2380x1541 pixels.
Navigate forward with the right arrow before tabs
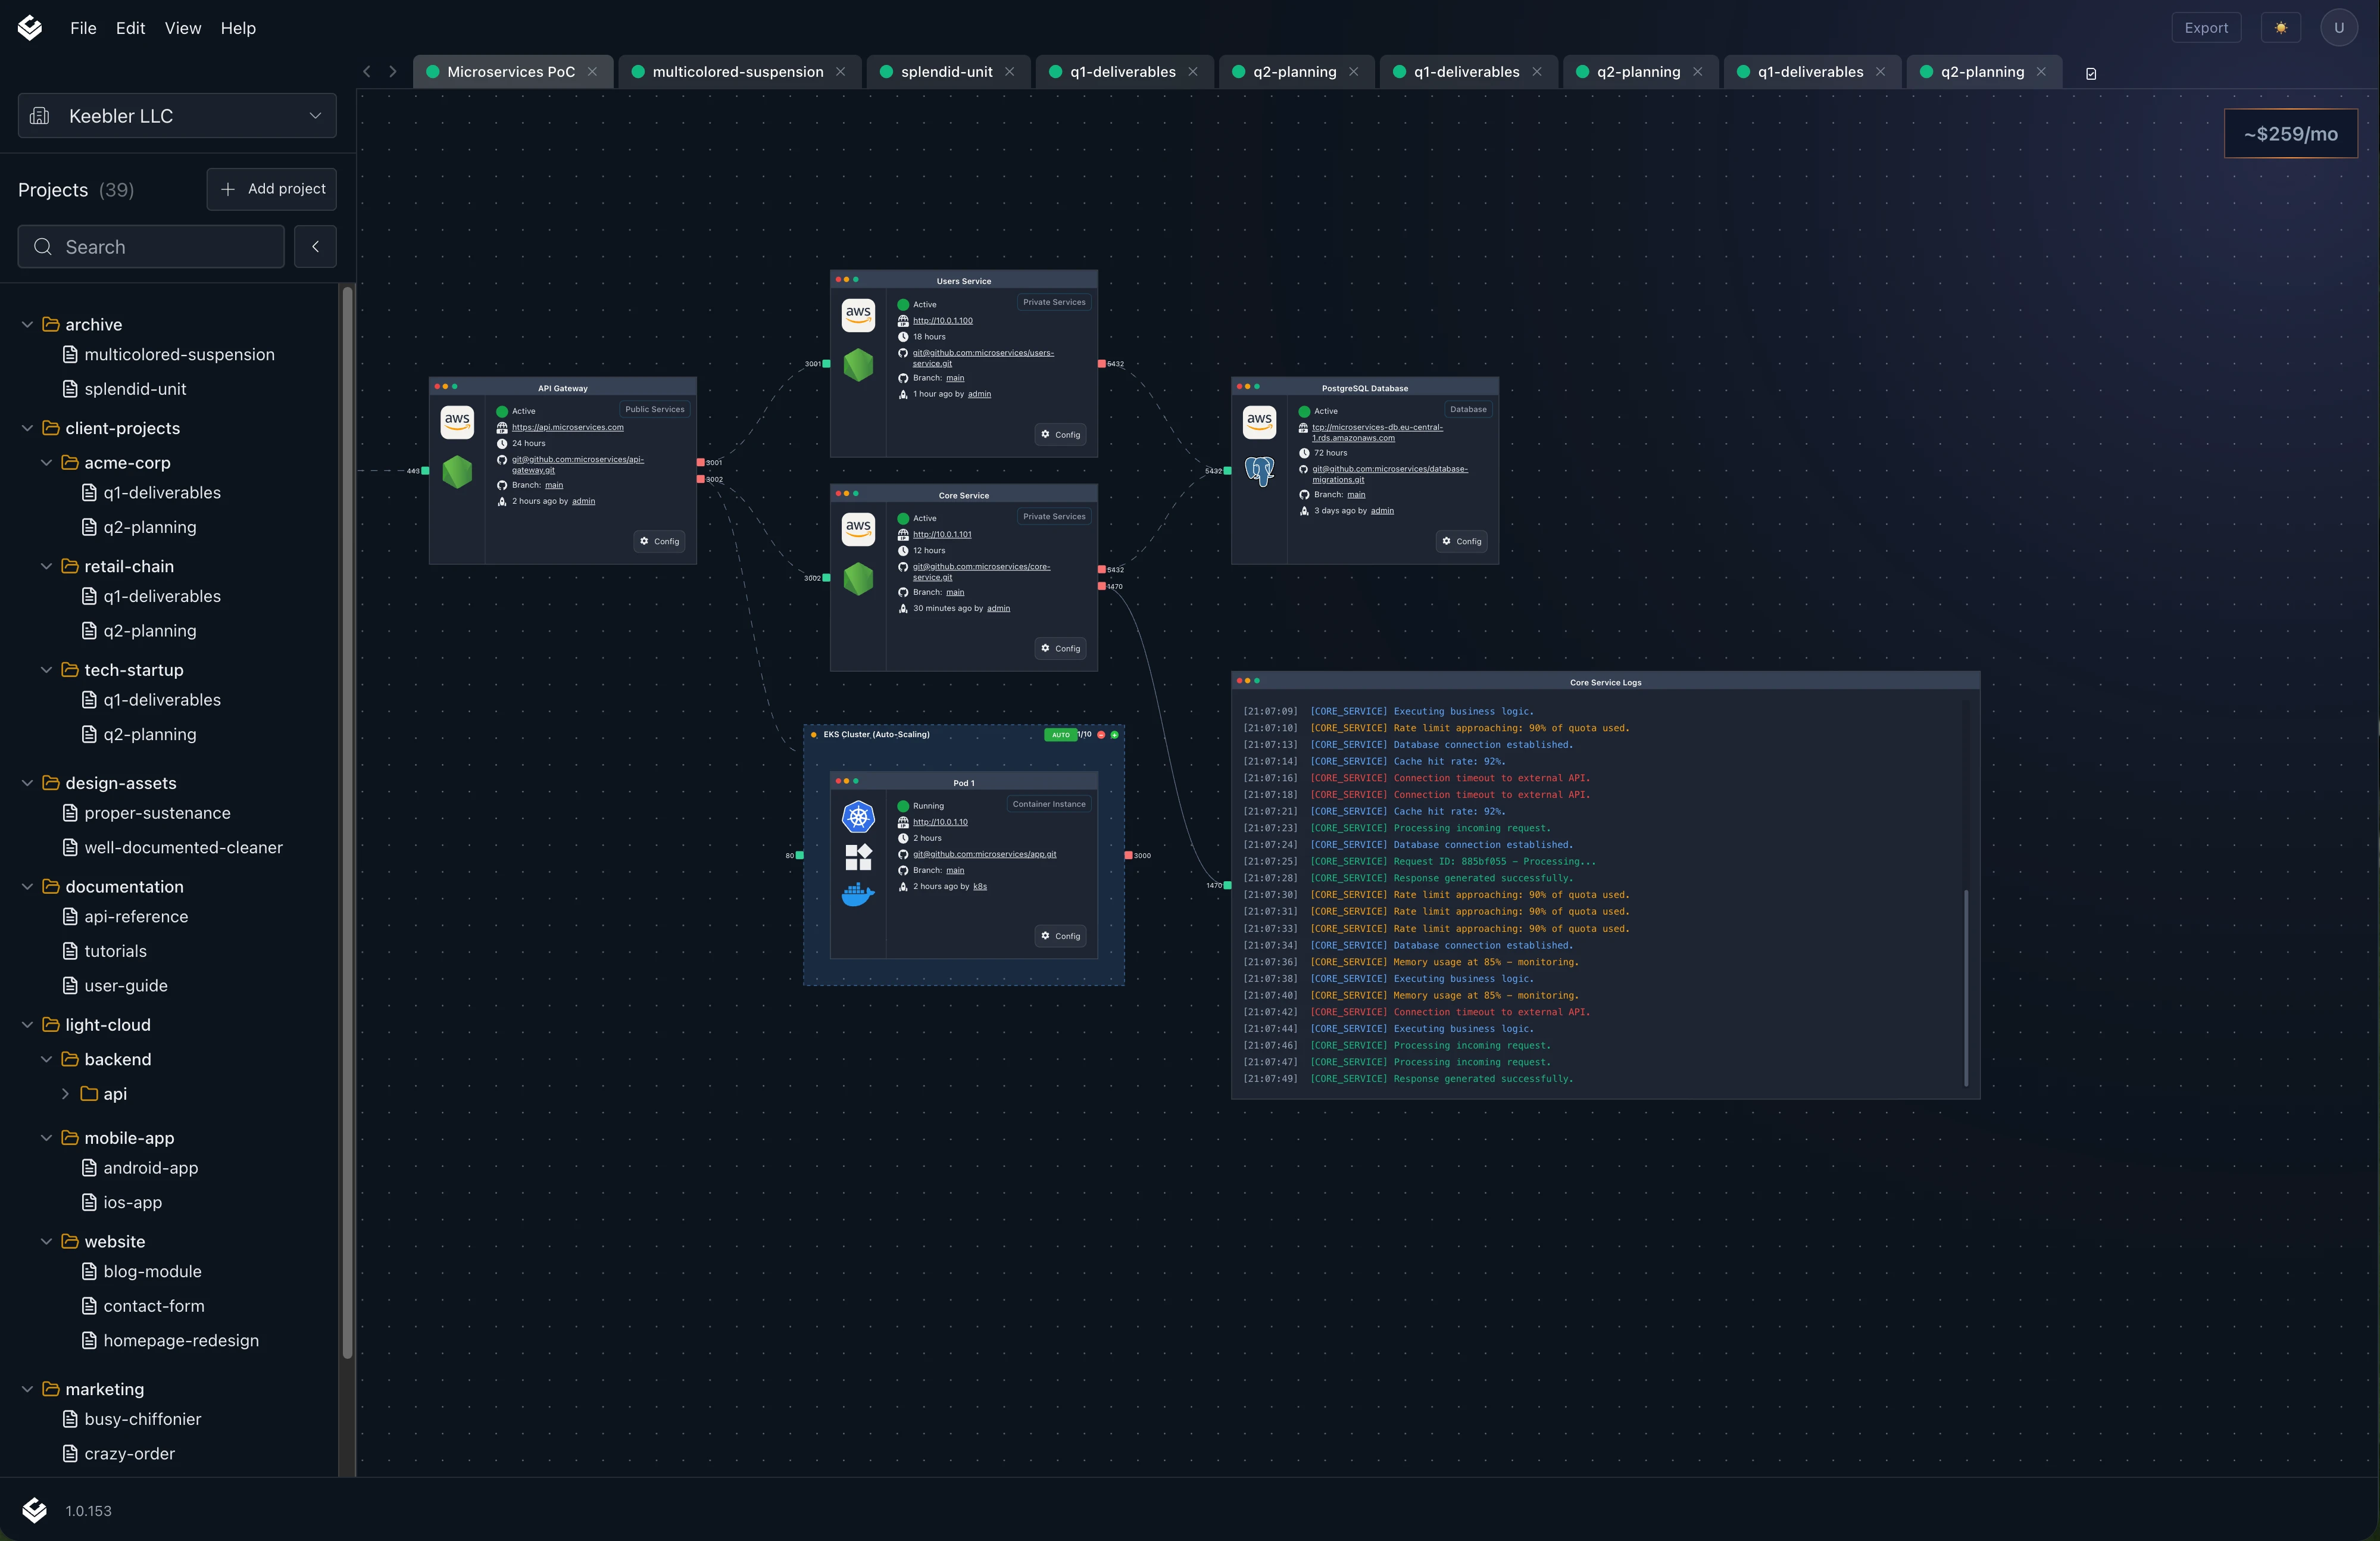(393, 72)
